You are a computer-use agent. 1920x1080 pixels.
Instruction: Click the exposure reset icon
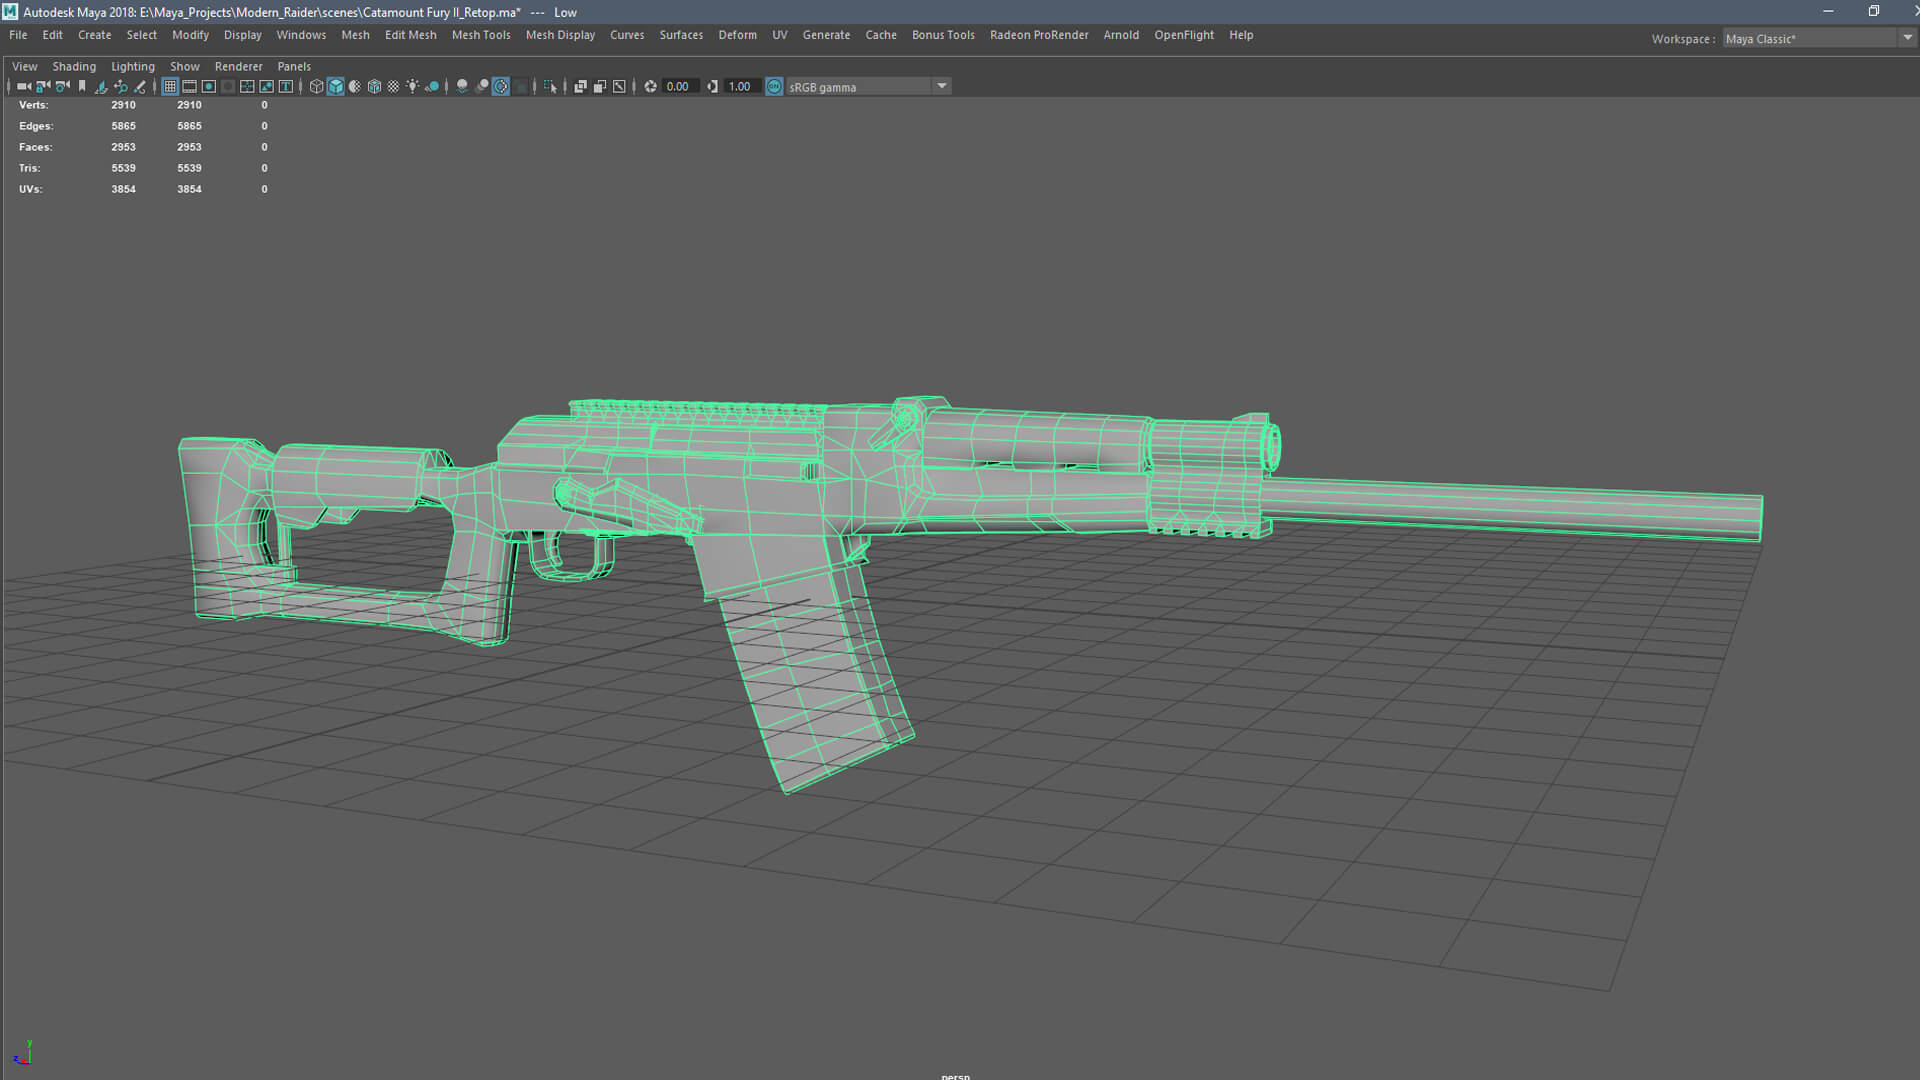click(x=650, y=87)
